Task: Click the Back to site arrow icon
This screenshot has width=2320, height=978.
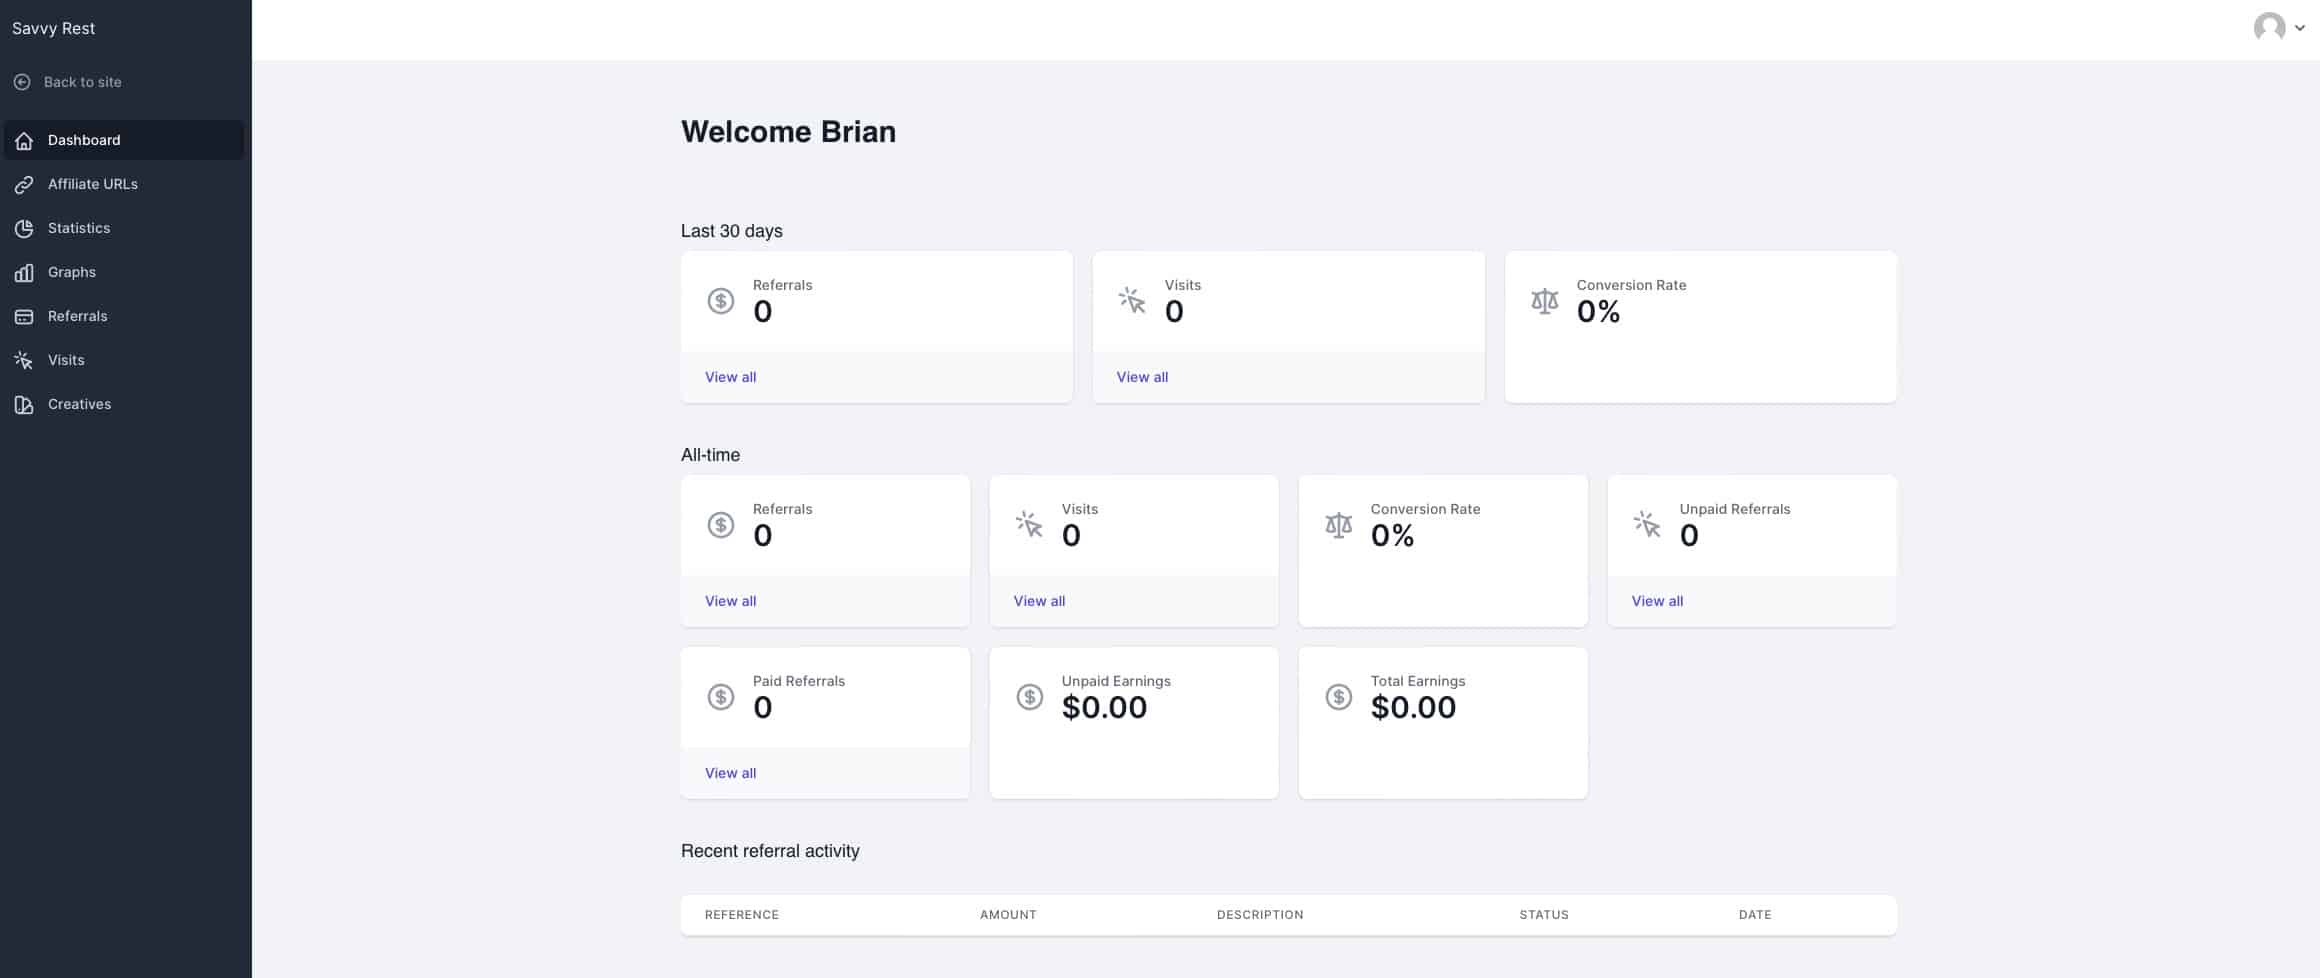Action: (x=22, y=82)
